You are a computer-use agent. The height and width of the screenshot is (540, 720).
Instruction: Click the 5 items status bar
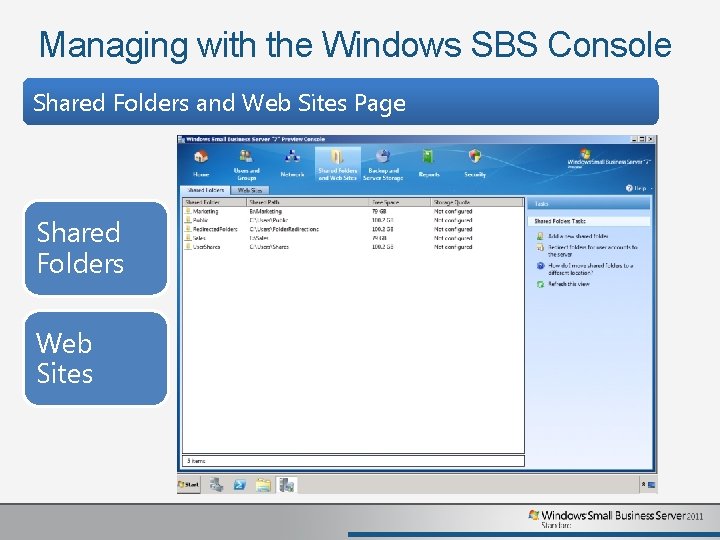pyautogui.click(x=353, y=461)
